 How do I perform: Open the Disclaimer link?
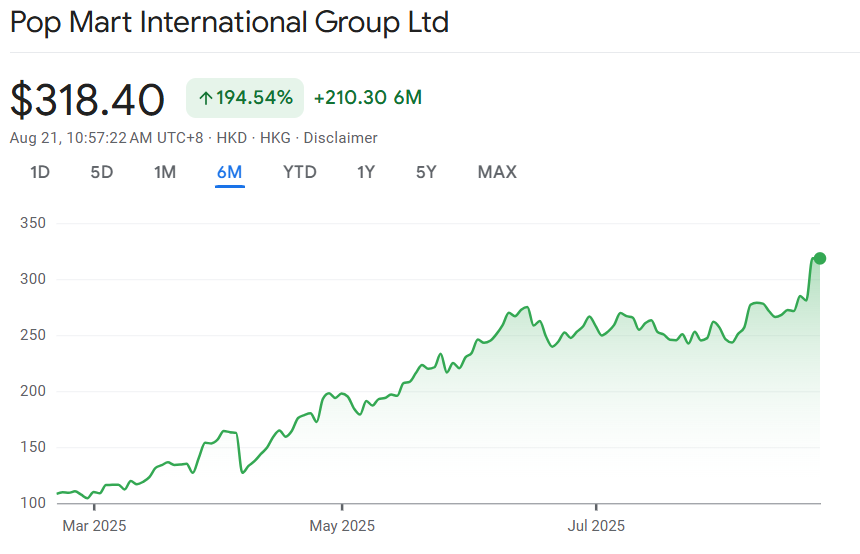(340, 138)
